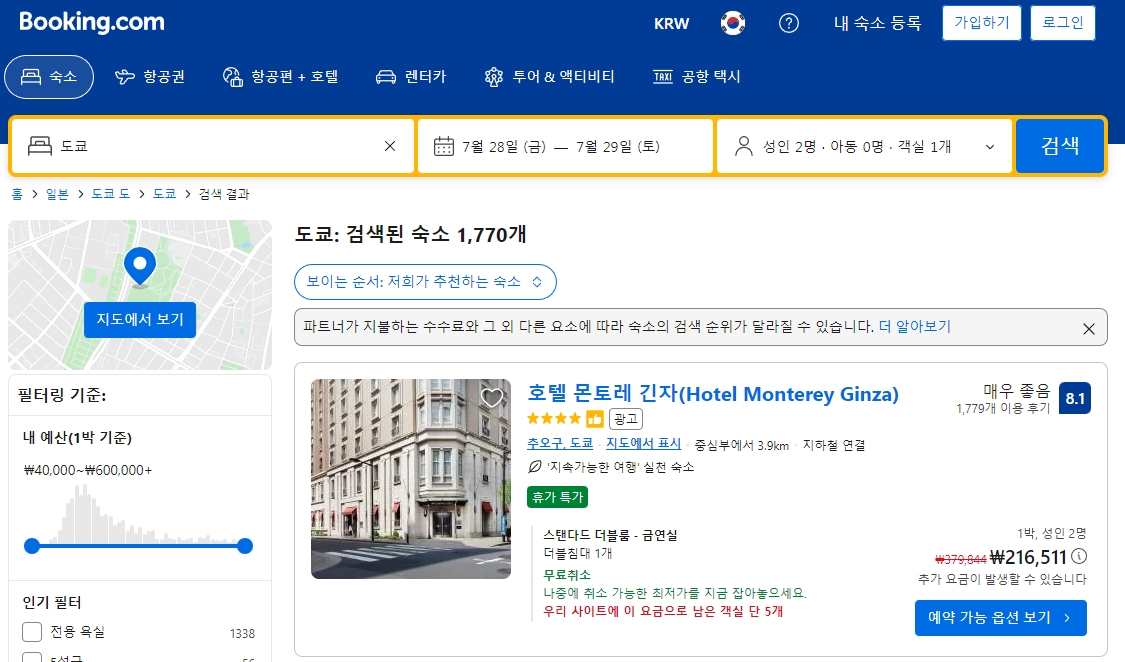Go to 도쿄 도 breadcrumb
1125x662 pixels.
[110, 194]
